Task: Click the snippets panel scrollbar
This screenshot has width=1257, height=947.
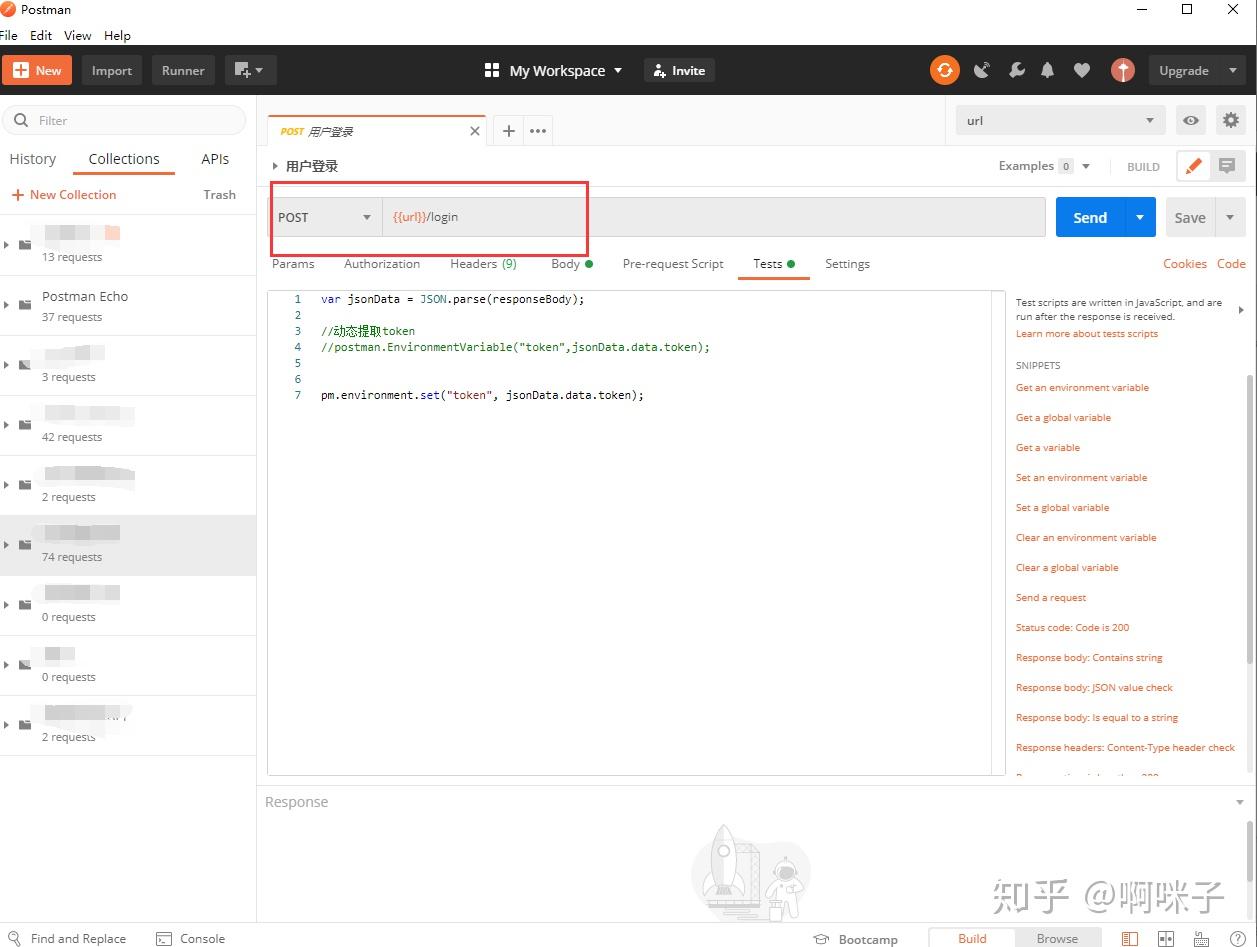Action: tap(1249, 520)
